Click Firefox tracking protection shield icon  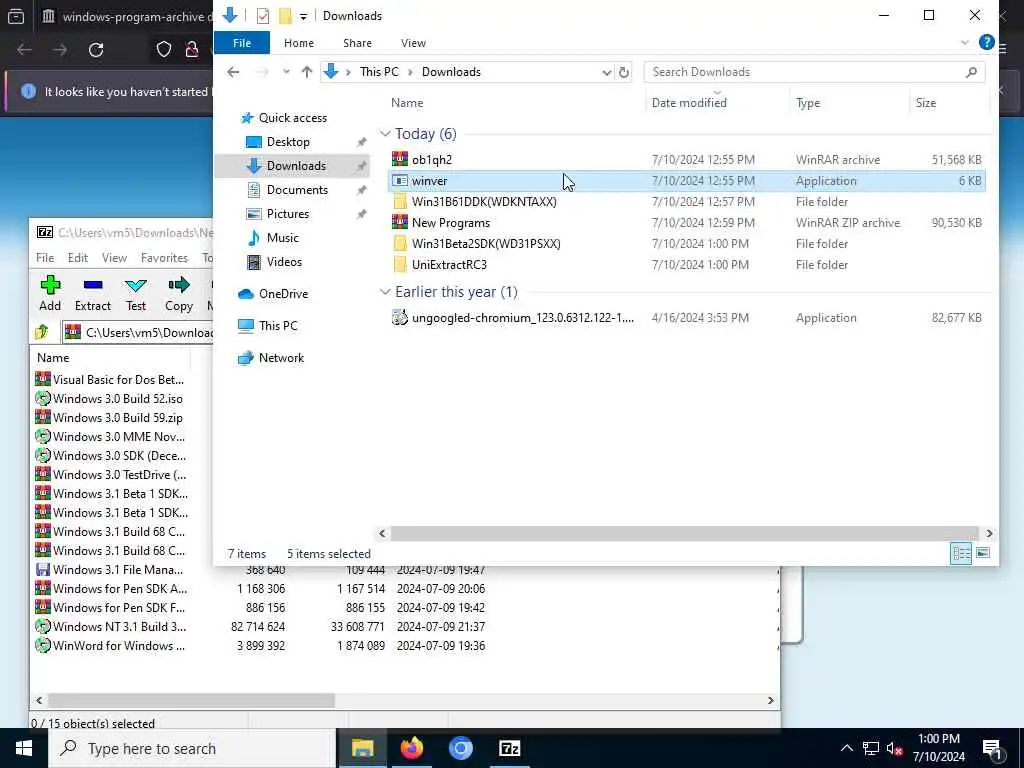tap(163, 50)
